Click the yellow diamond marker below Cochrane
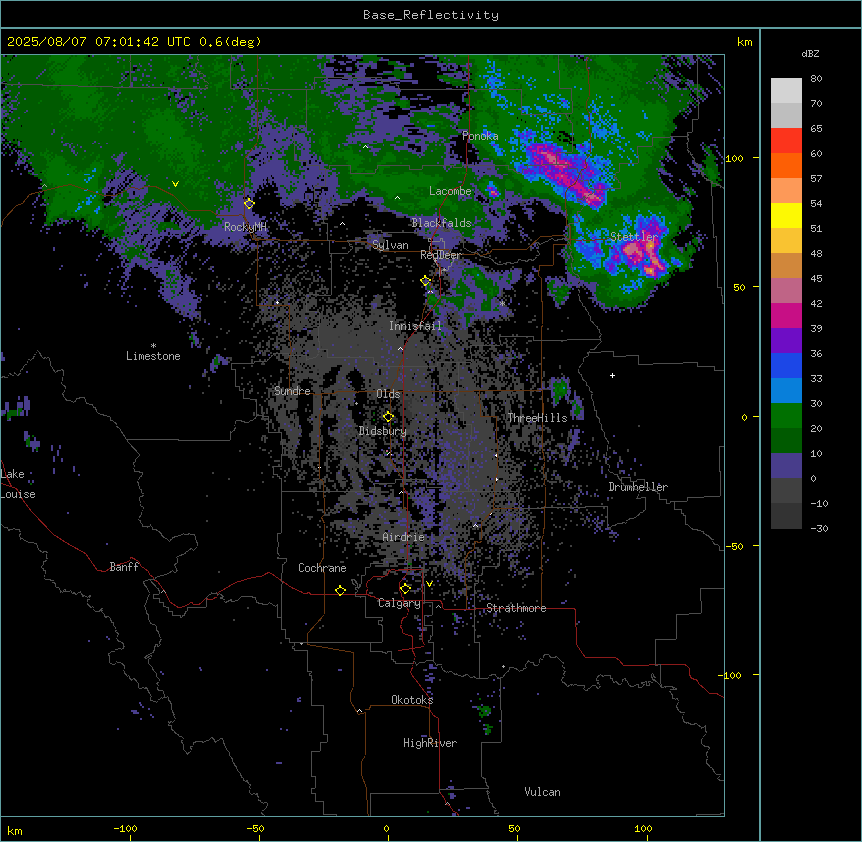Image resolution: width=862 pixels, height=842 pixels. (x=340, y=590)
